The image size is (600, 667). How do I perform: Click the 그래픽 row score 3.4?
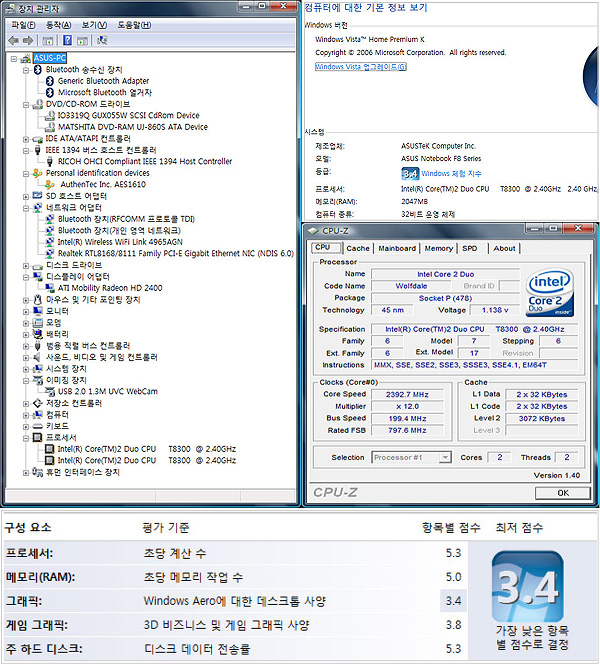(453, 601)
